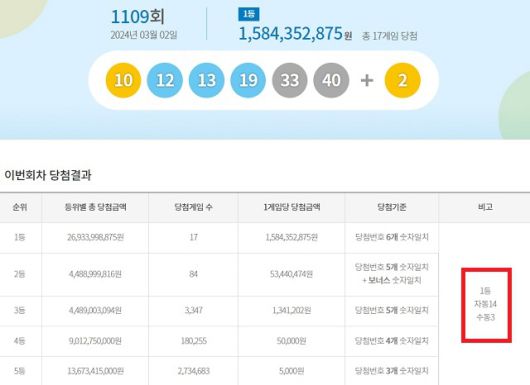Click the 1게임당 당첨금액 column header
Image resolution: width=530 pixels, height=385 pixels.
292,207
